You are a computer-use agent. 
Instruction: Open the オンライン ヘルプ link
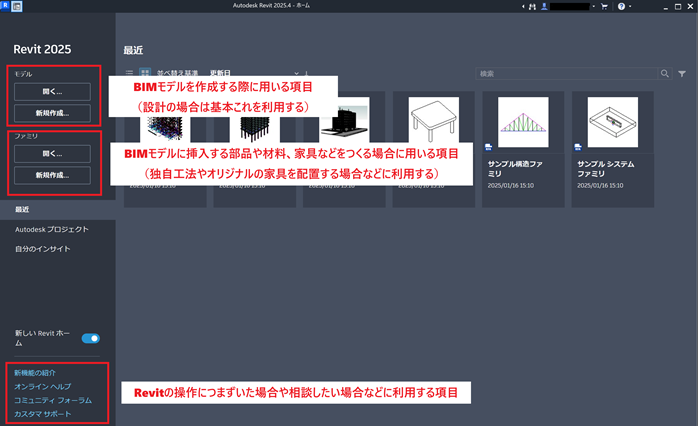tap(42, 386)
